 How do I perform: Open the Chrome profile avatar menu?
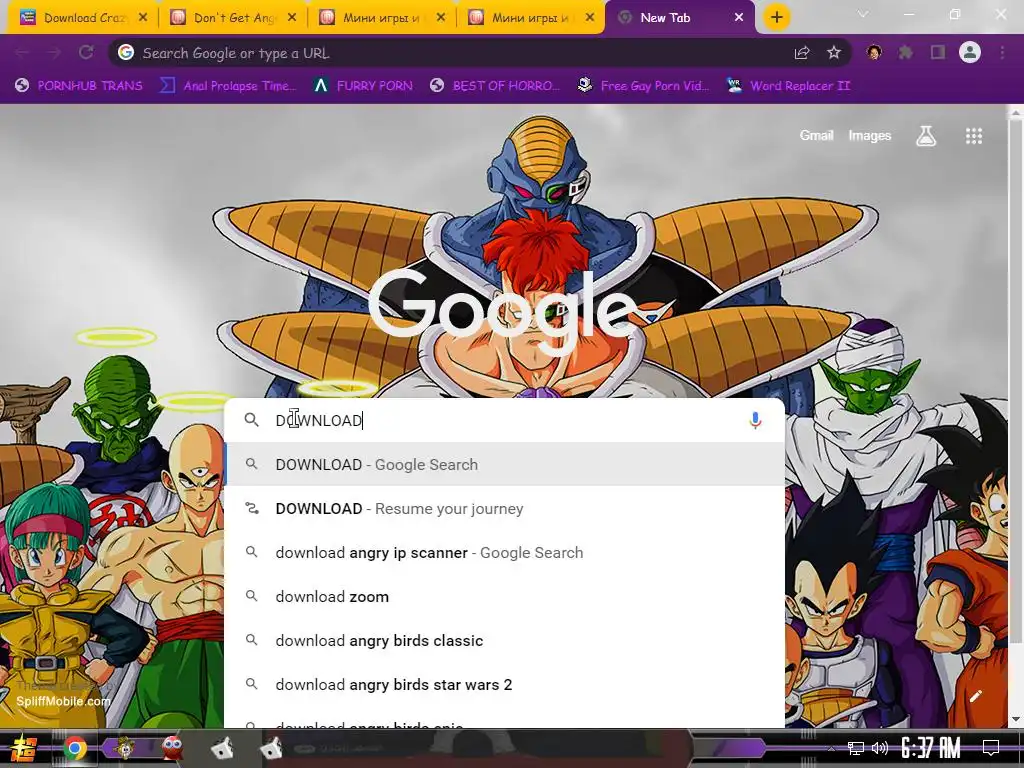coord(970,52)
